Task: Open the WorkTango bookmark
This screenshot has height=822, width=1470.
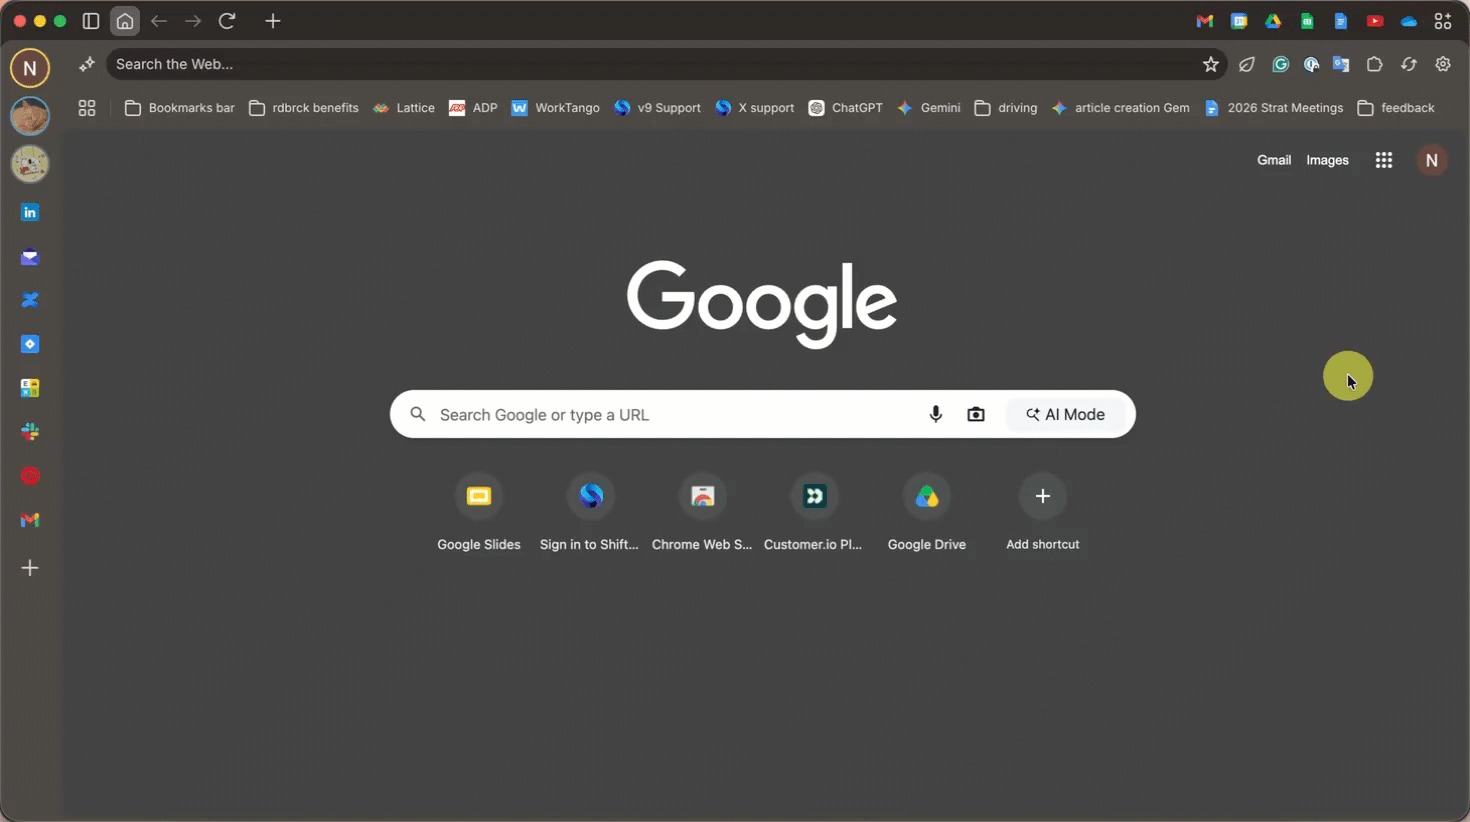Action: click(x=555, y=108)
